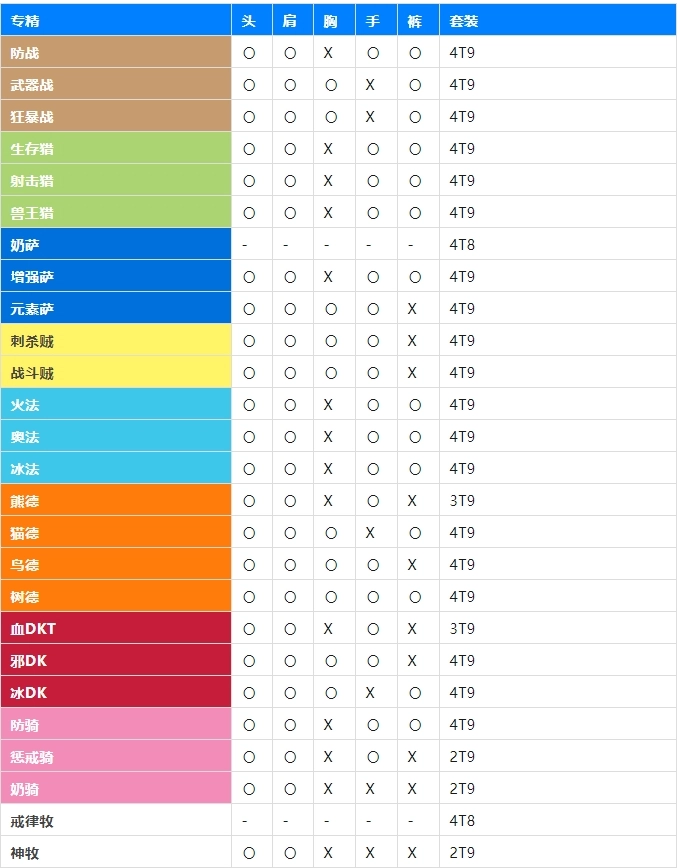Click the 惩戒骑 pink row label
Screen dimensions: 680x868
(x=32, y=757)
